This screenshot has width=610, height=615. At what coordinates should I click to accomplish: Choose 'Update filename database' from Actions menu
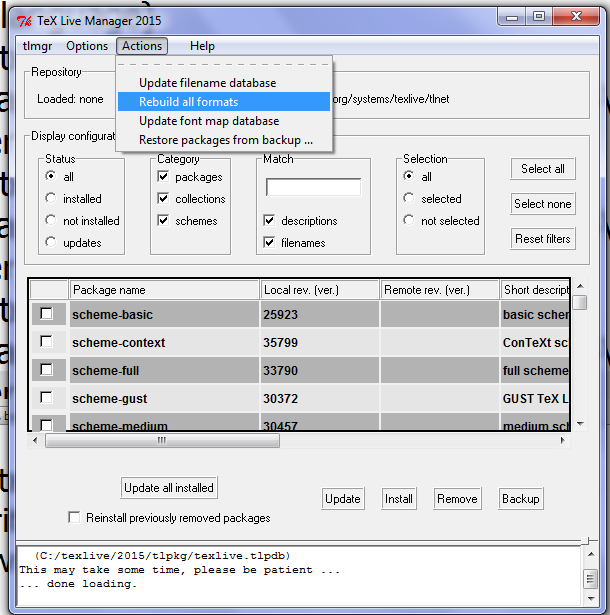pos(207,83)
